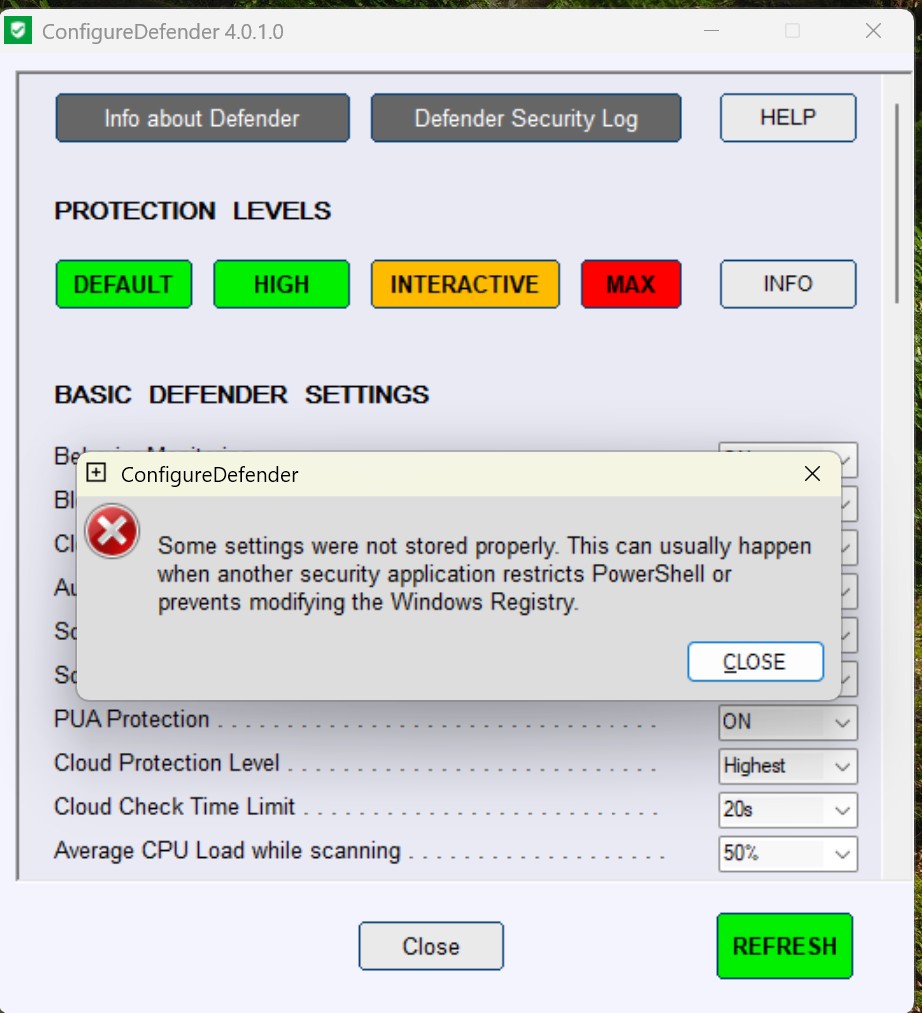Open protection levels INFO

tap(788, 284)
